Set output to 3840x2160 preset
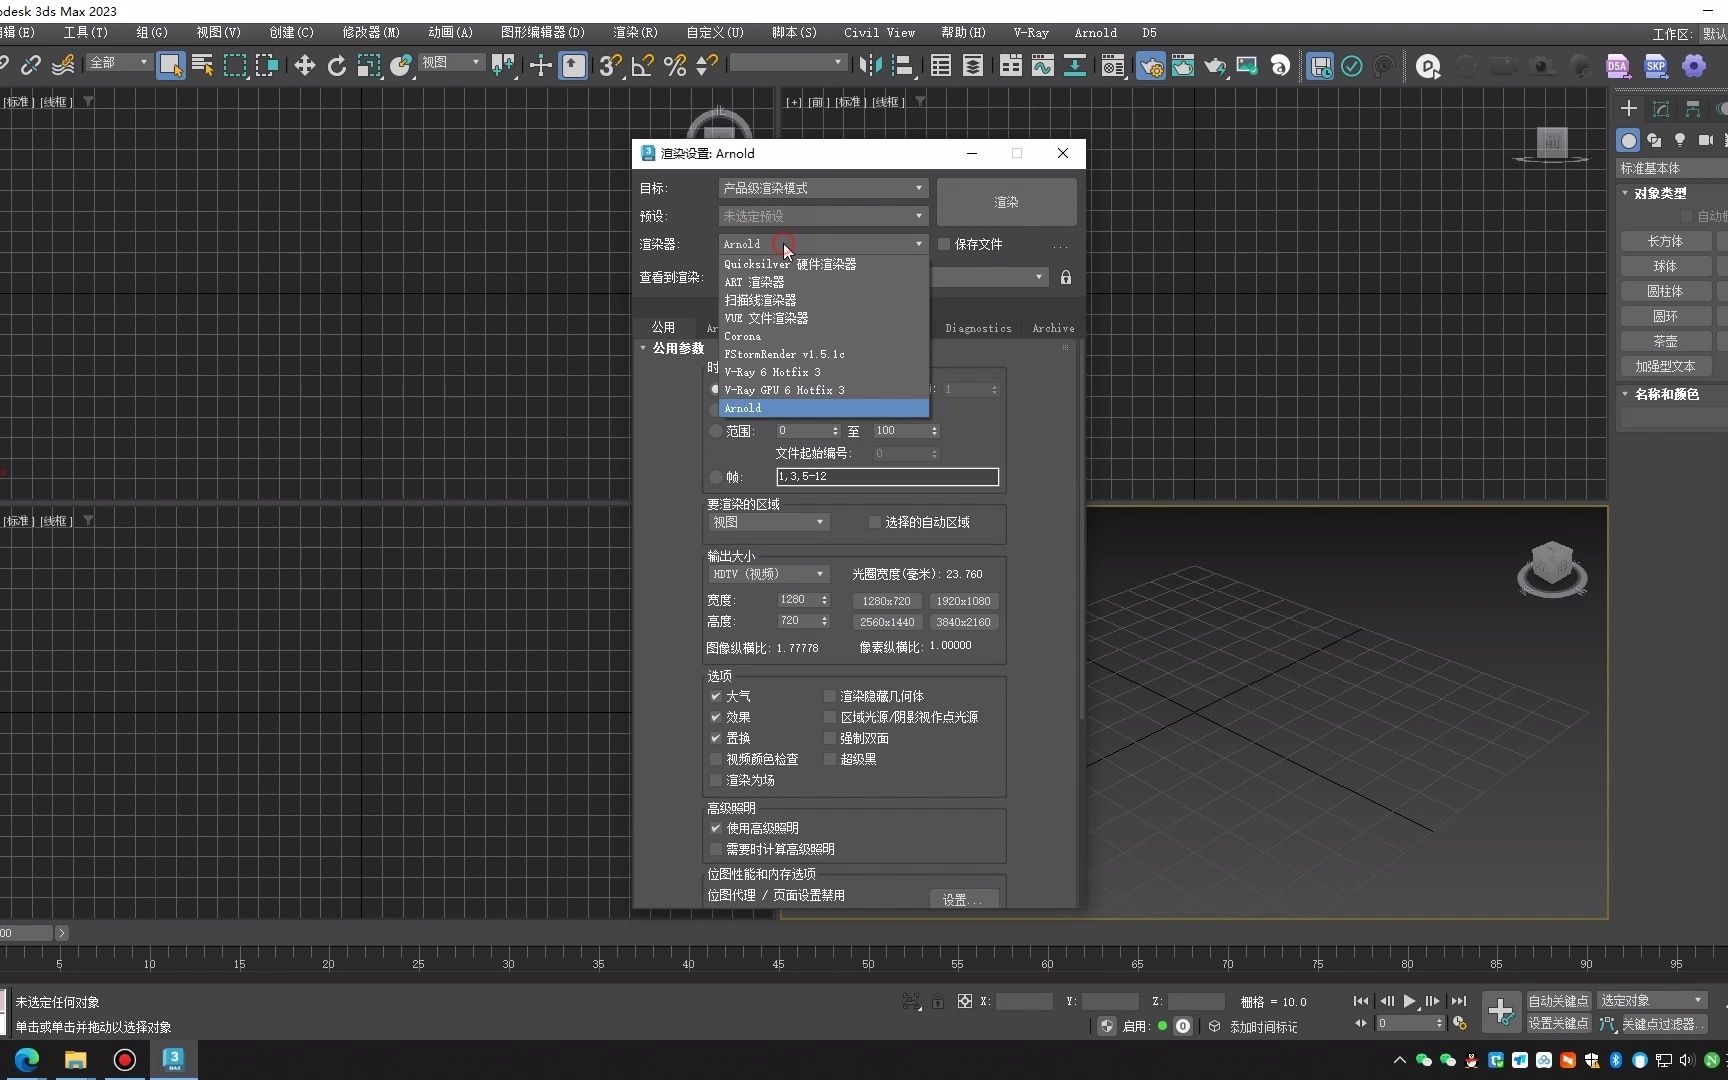 coord(963,622)
